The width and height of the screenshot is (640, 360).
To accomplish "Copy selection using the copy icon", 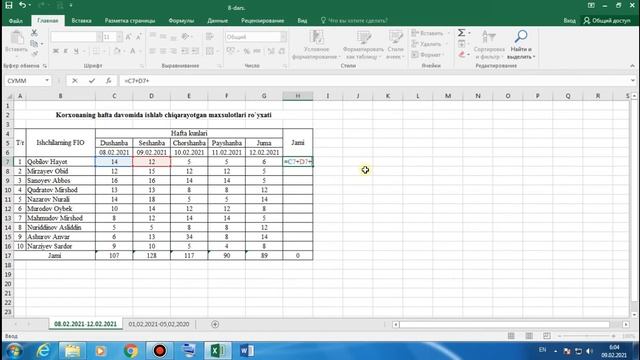I will (34, 43).
